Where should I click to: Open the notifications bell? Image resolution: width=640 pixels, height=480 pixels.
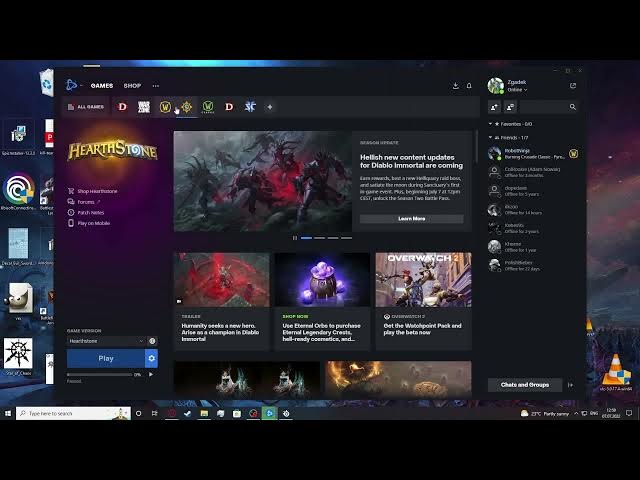pyautogui.click(x=469, y=86)
